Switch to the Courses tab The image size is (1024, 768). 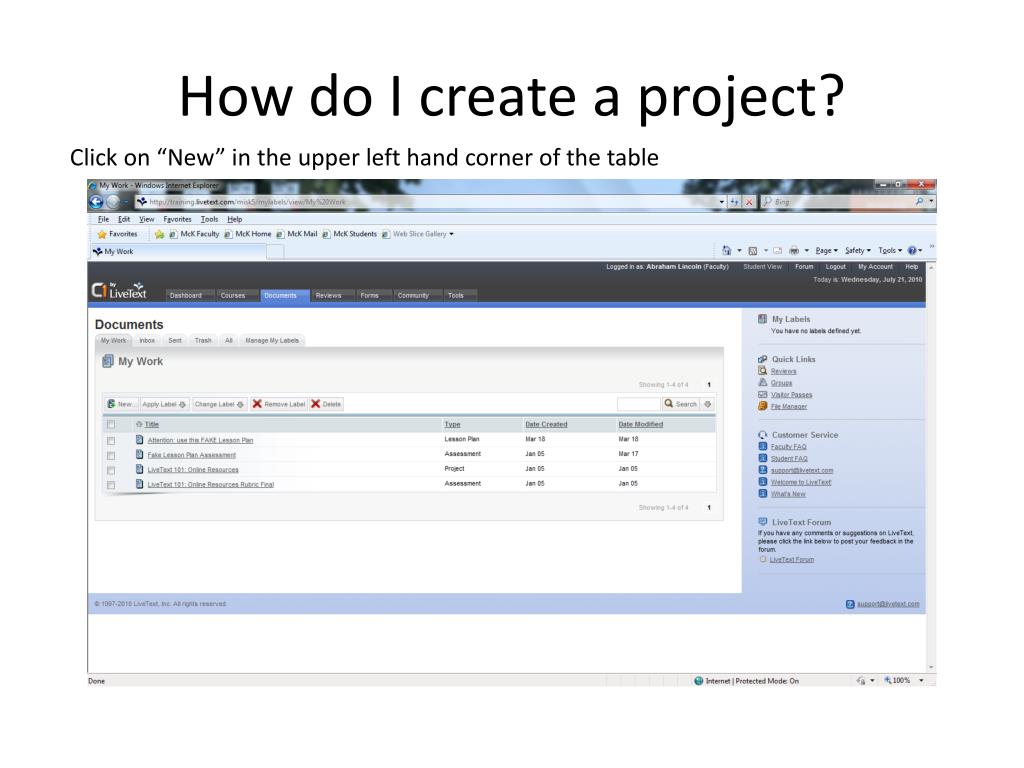232,296
